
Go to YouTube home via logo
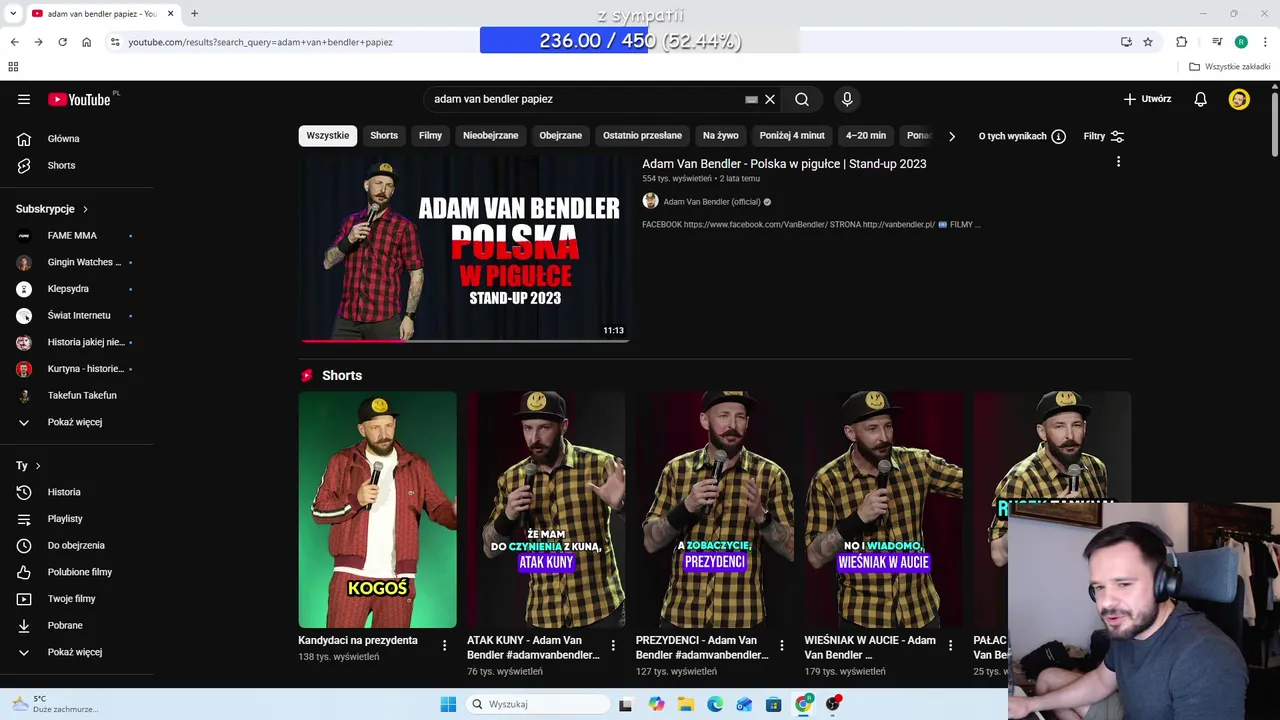click(79, 99)
